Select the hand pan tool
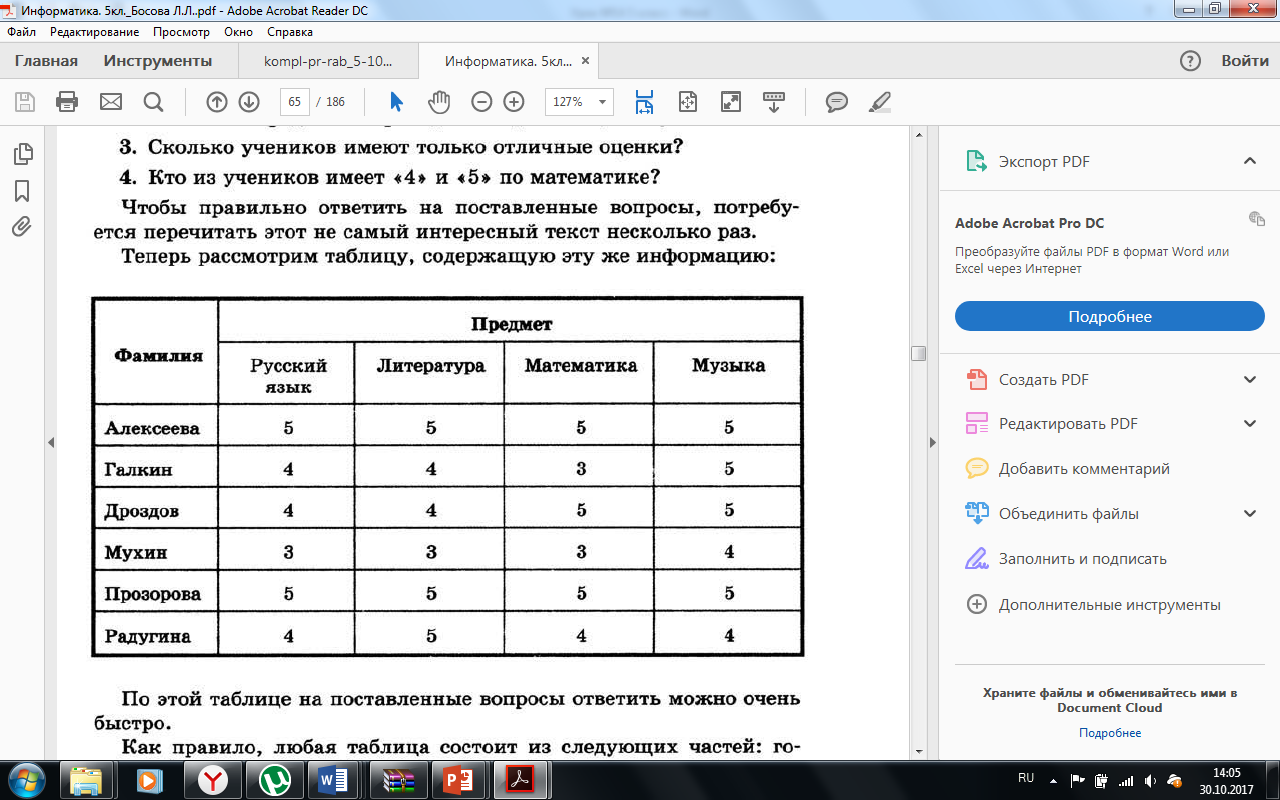The image size is (1280, 800). click(438, 101)
